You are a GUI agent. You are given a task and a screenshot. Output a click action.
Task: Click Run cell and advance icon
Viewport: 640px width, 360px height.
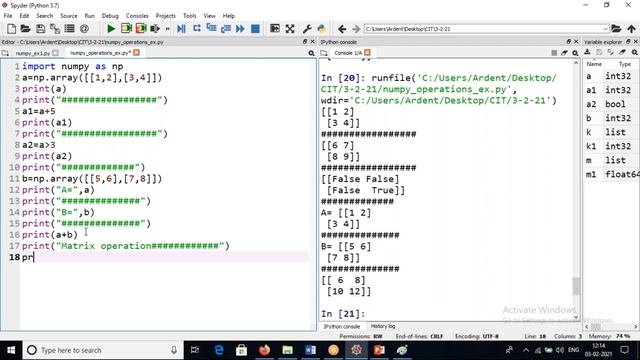point(141,29)
